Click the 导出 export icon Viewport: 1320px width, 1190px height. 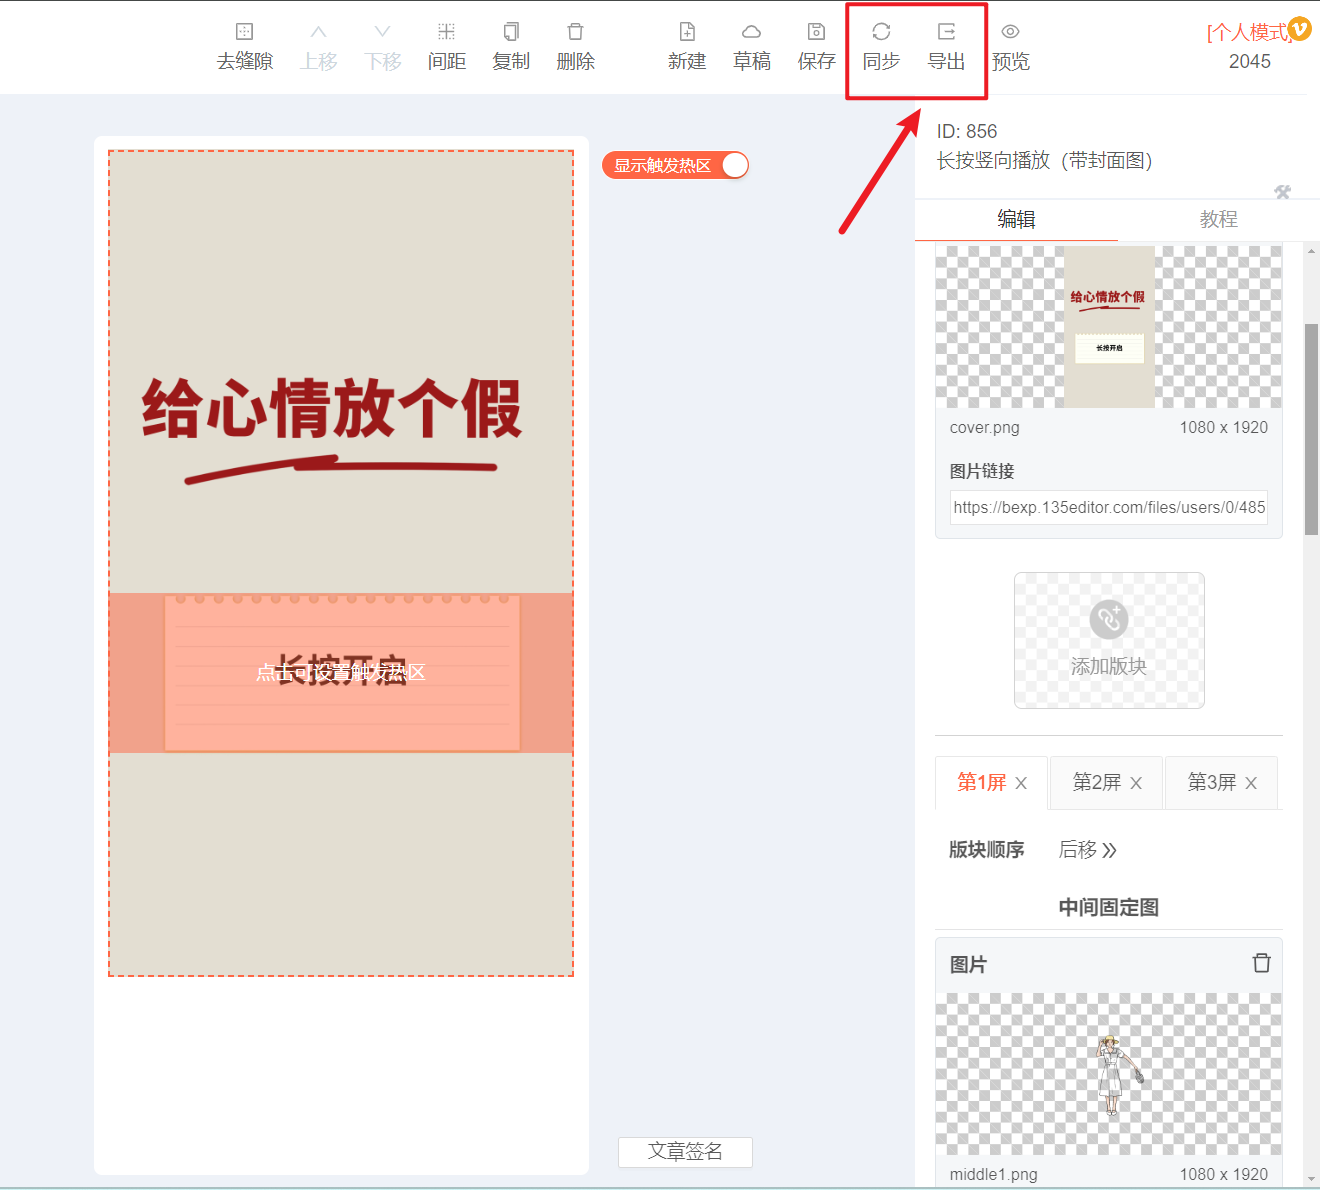946,32
